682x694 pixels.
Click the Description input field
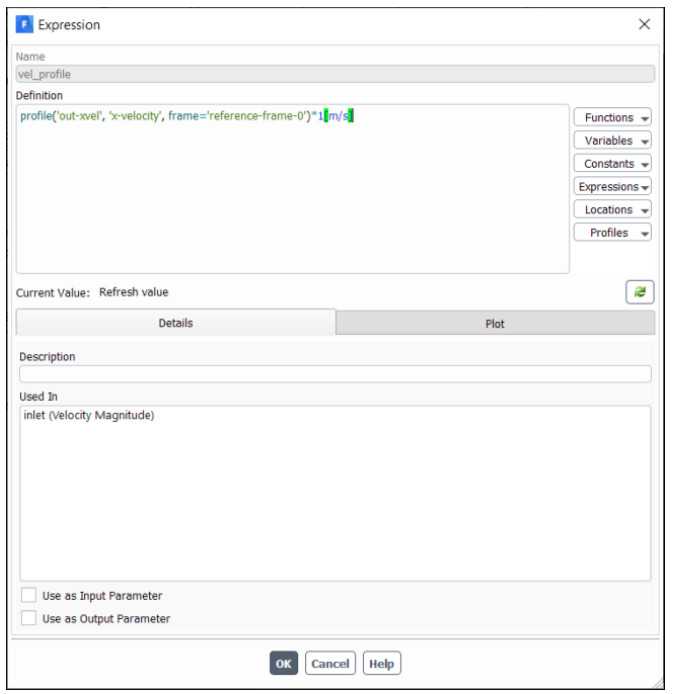tap(335, 374)
